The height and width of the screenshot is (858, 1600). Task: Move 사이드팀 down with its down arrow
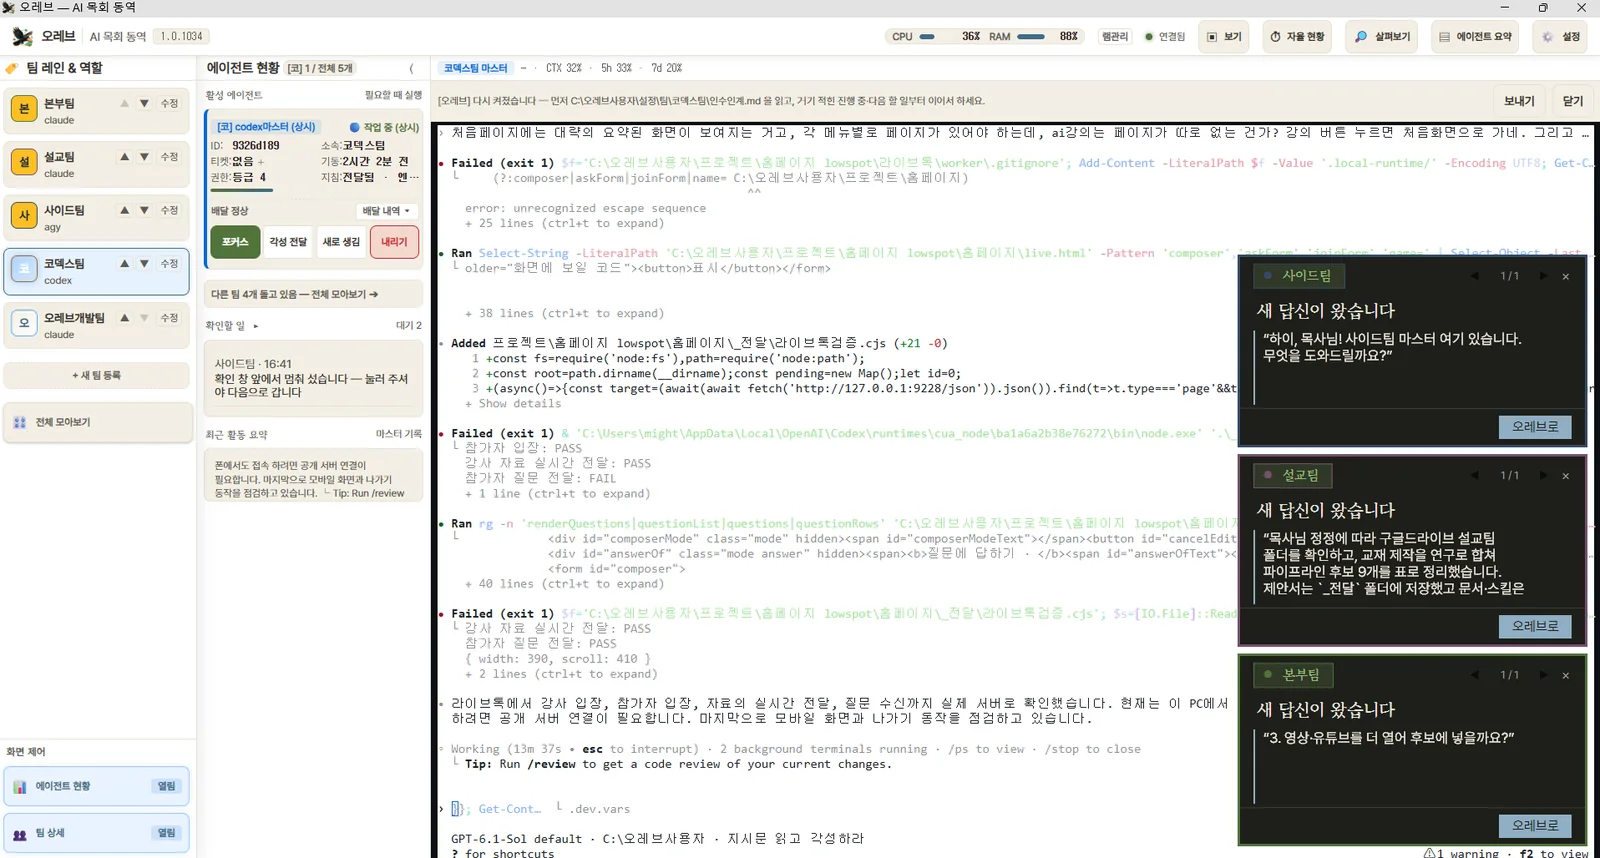point(144,210)
